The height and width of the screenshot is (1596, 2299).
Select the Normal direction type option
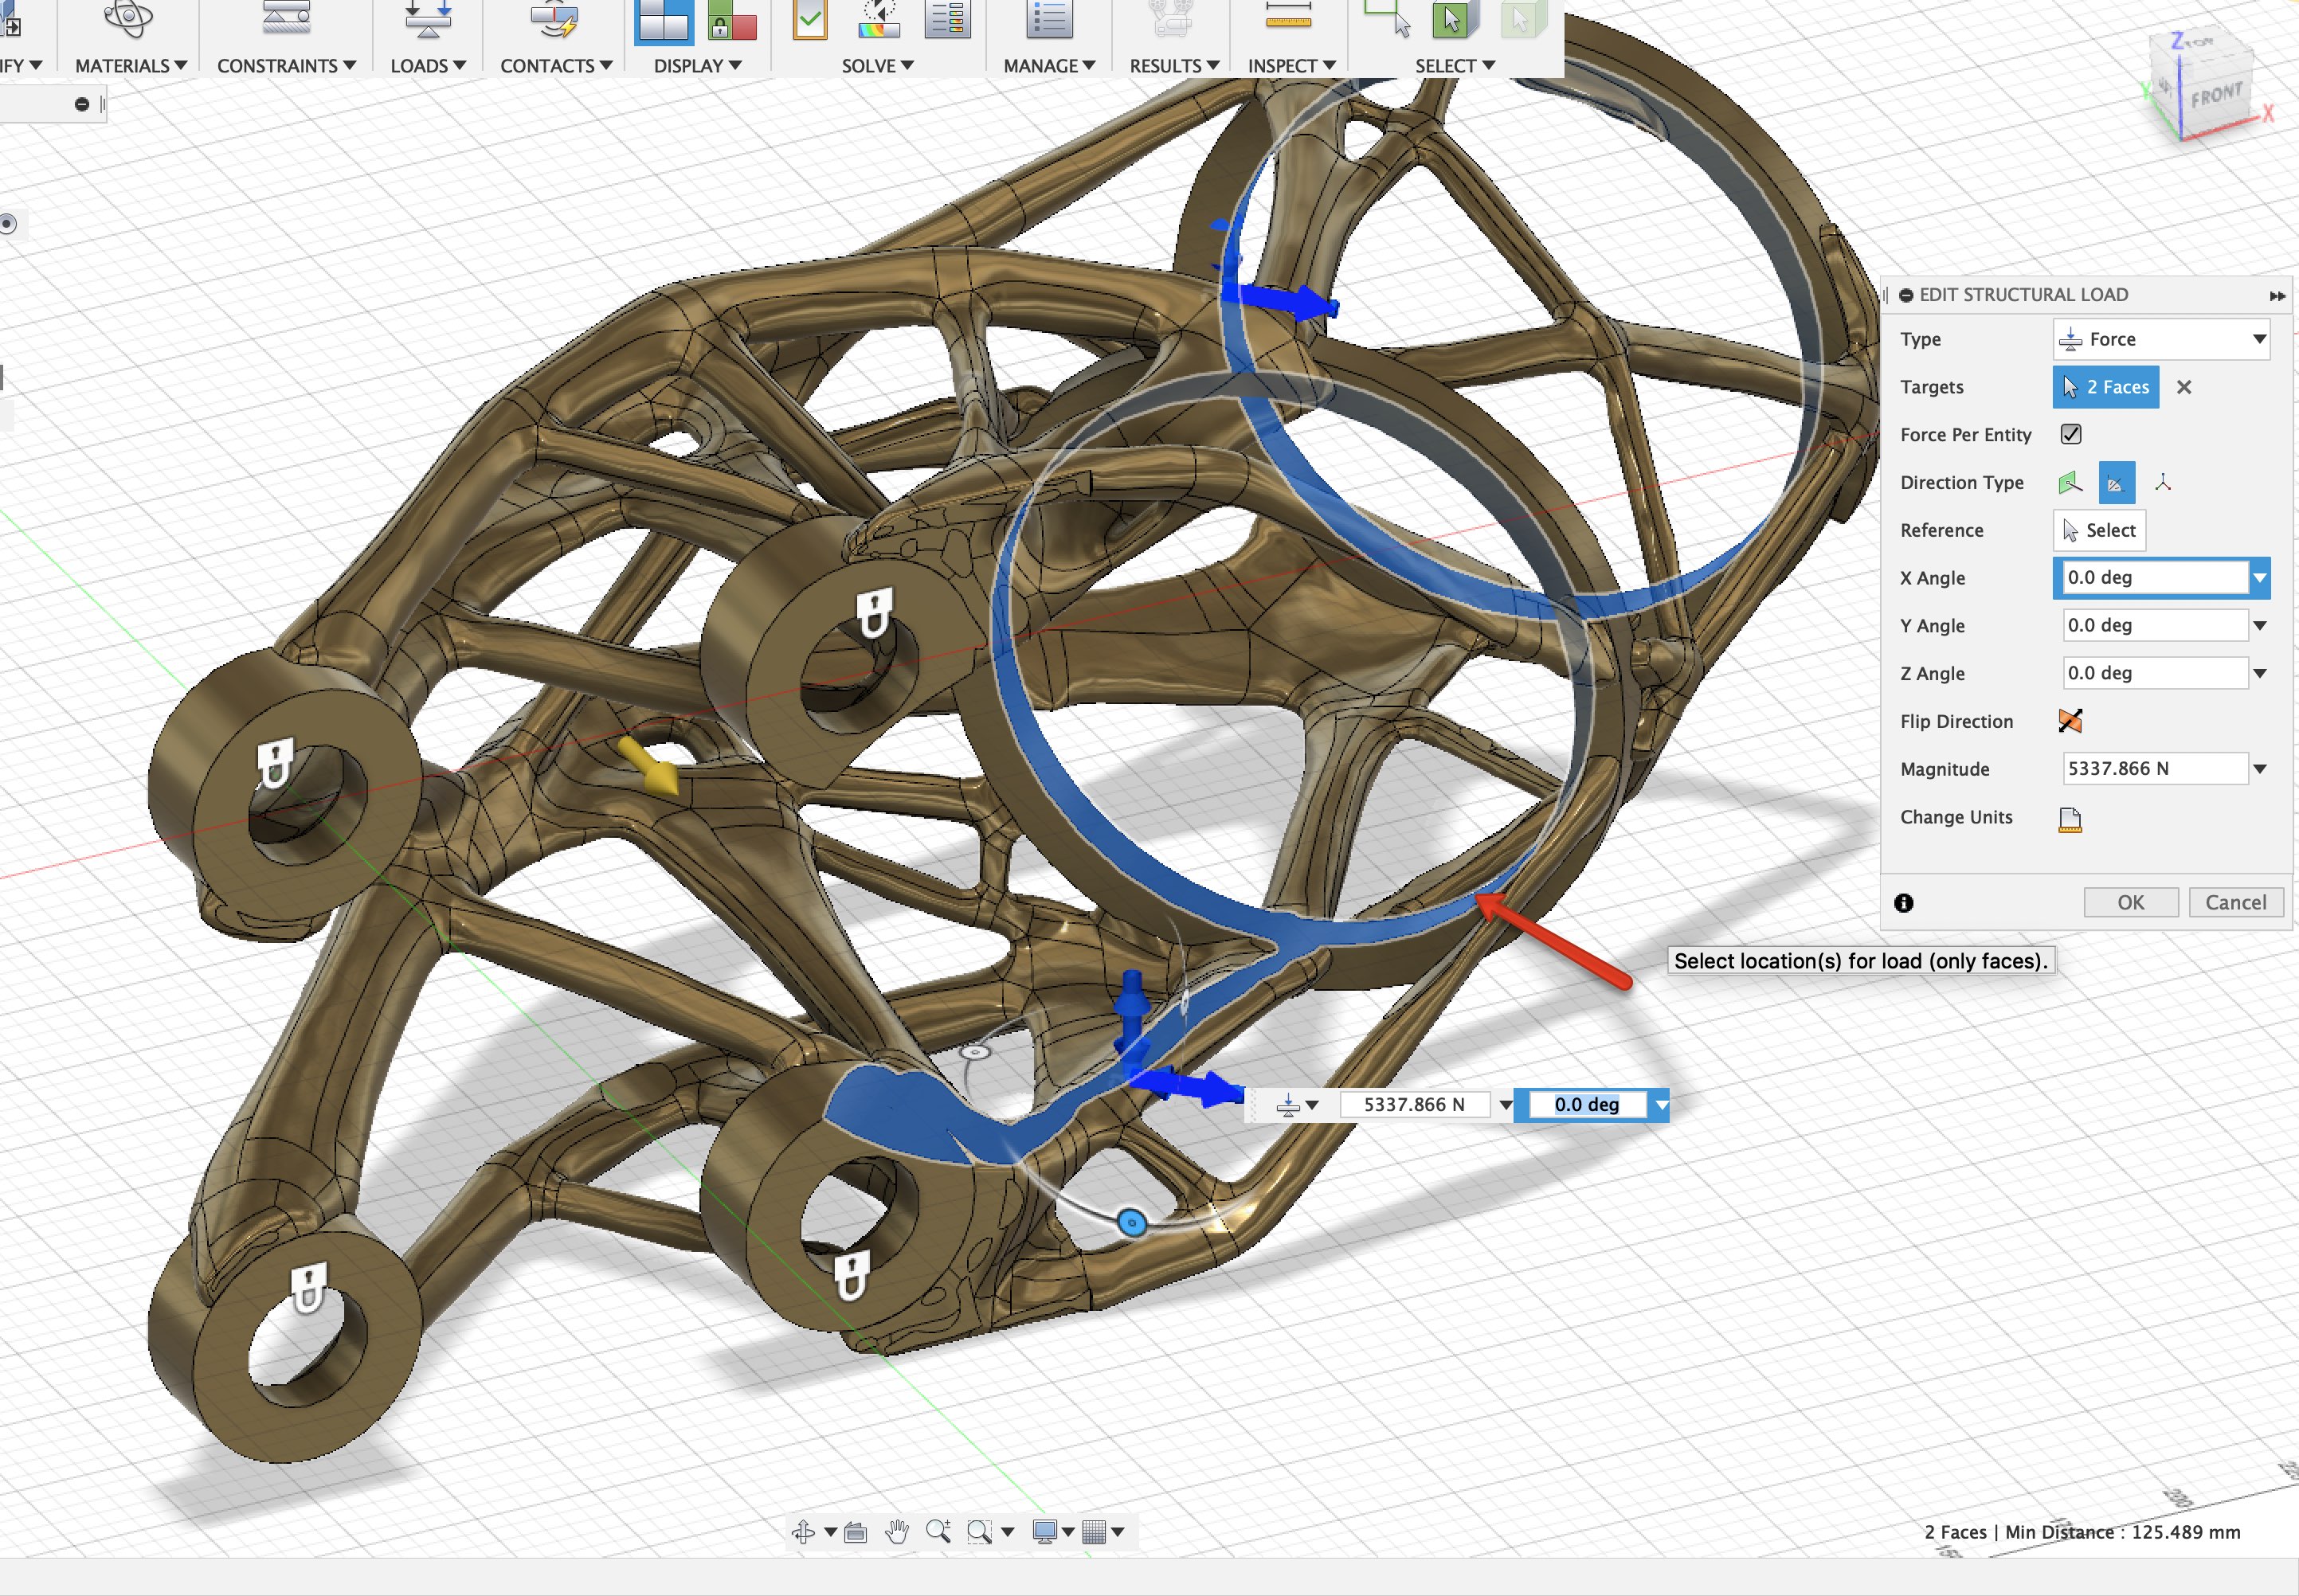click(2070, 483)
